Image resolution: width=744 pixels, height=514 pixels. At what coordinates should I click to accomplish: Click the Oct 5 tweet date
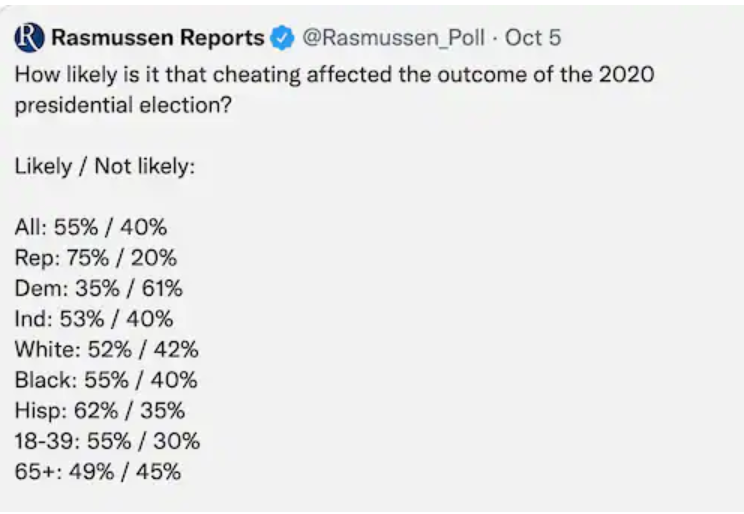pyautogui.click(x=533, y=39)
